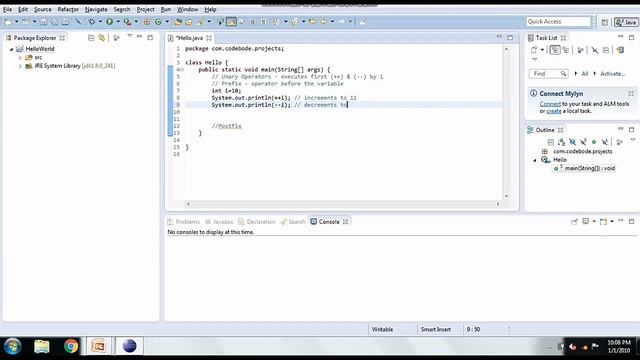Toggle Hide Non-Public Members green dot in Outline
Viewport: 640px width, 360px height.
tap(594, 142)
